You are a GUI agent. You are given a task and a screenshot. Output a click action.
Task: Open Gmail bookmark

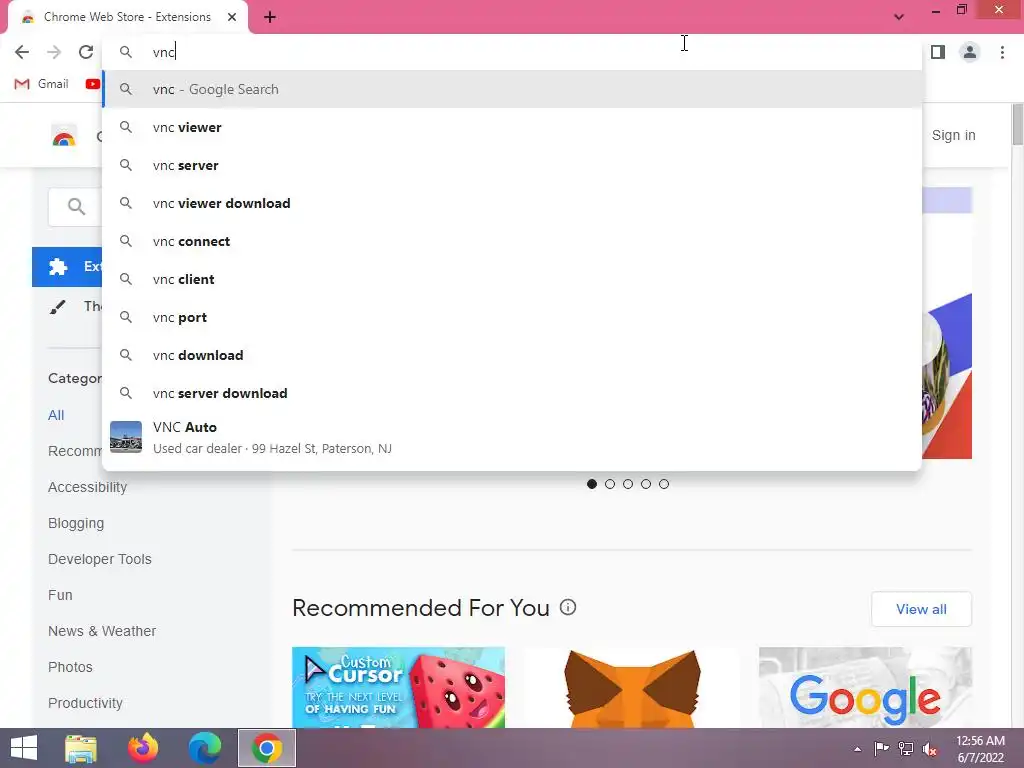42,84
